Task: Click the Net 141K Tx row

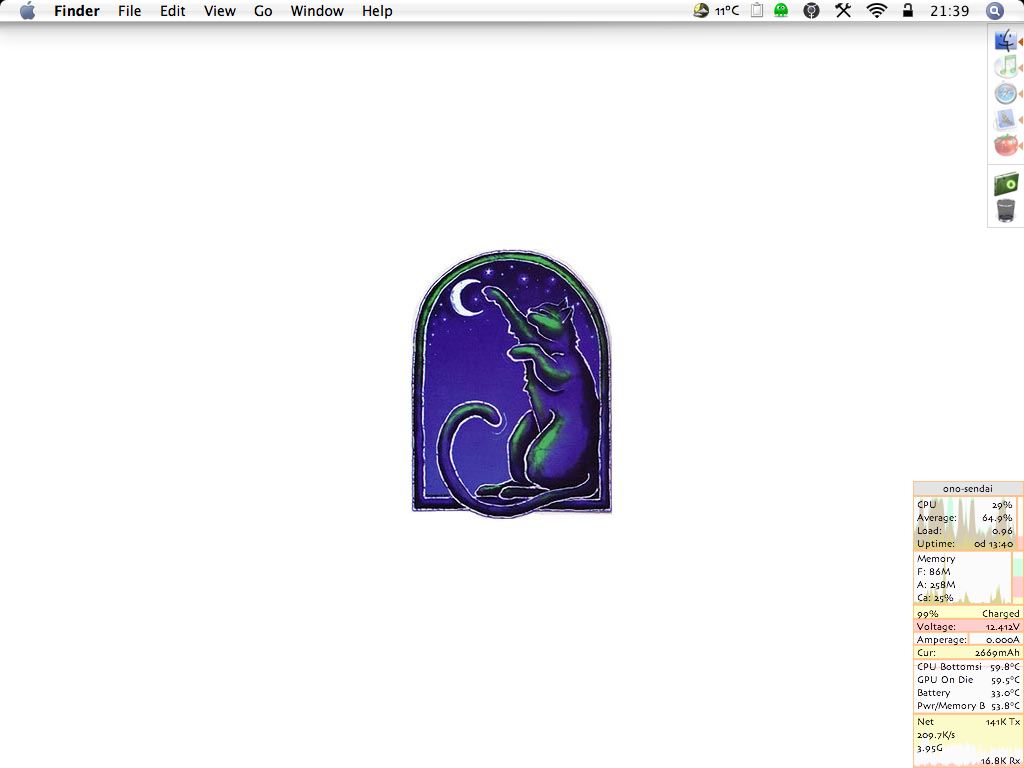Action: (x=968, y=722)
